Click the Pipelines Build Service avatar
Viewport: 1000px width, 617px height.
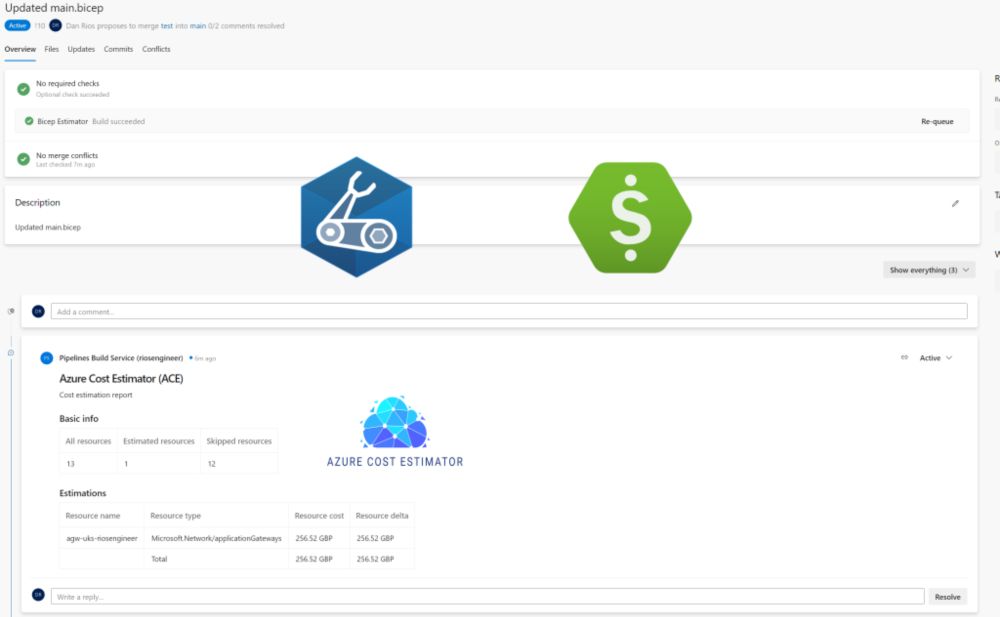tap(47, 358)
